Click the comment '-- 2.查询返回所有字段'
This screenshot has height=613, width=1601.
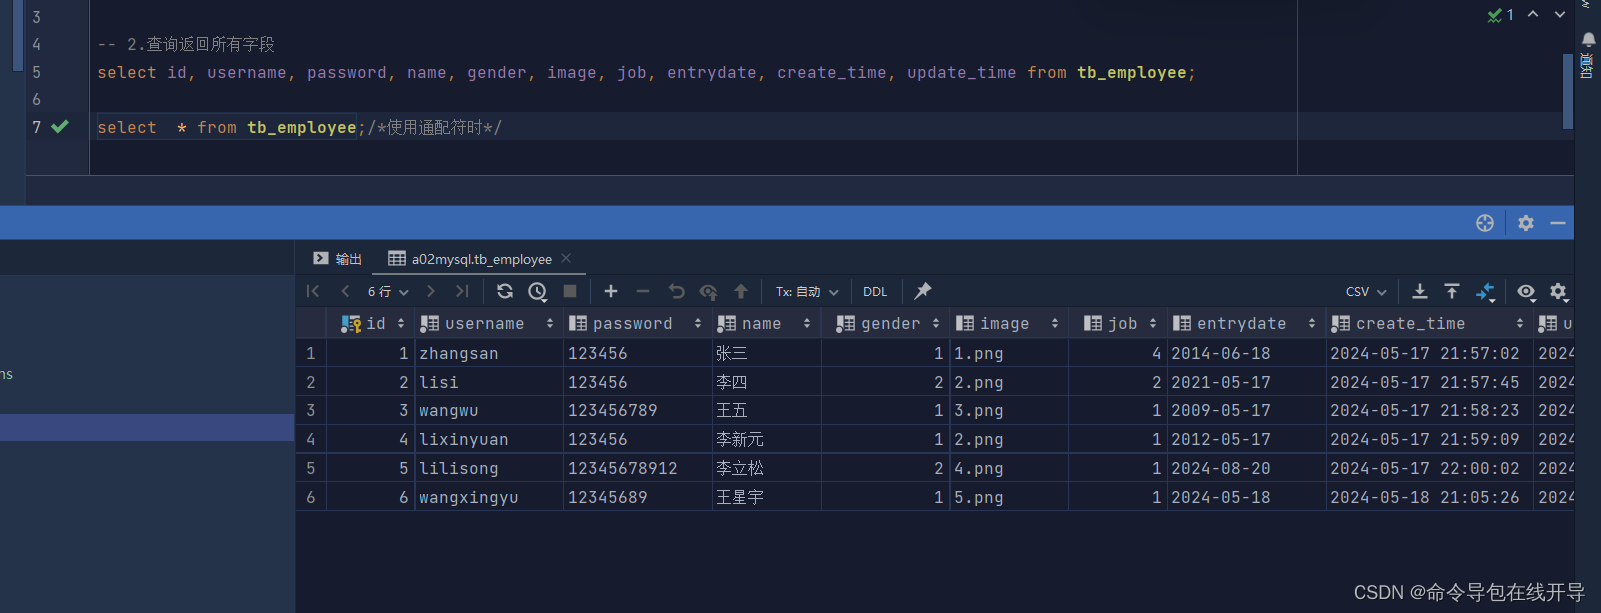point(186,44)
